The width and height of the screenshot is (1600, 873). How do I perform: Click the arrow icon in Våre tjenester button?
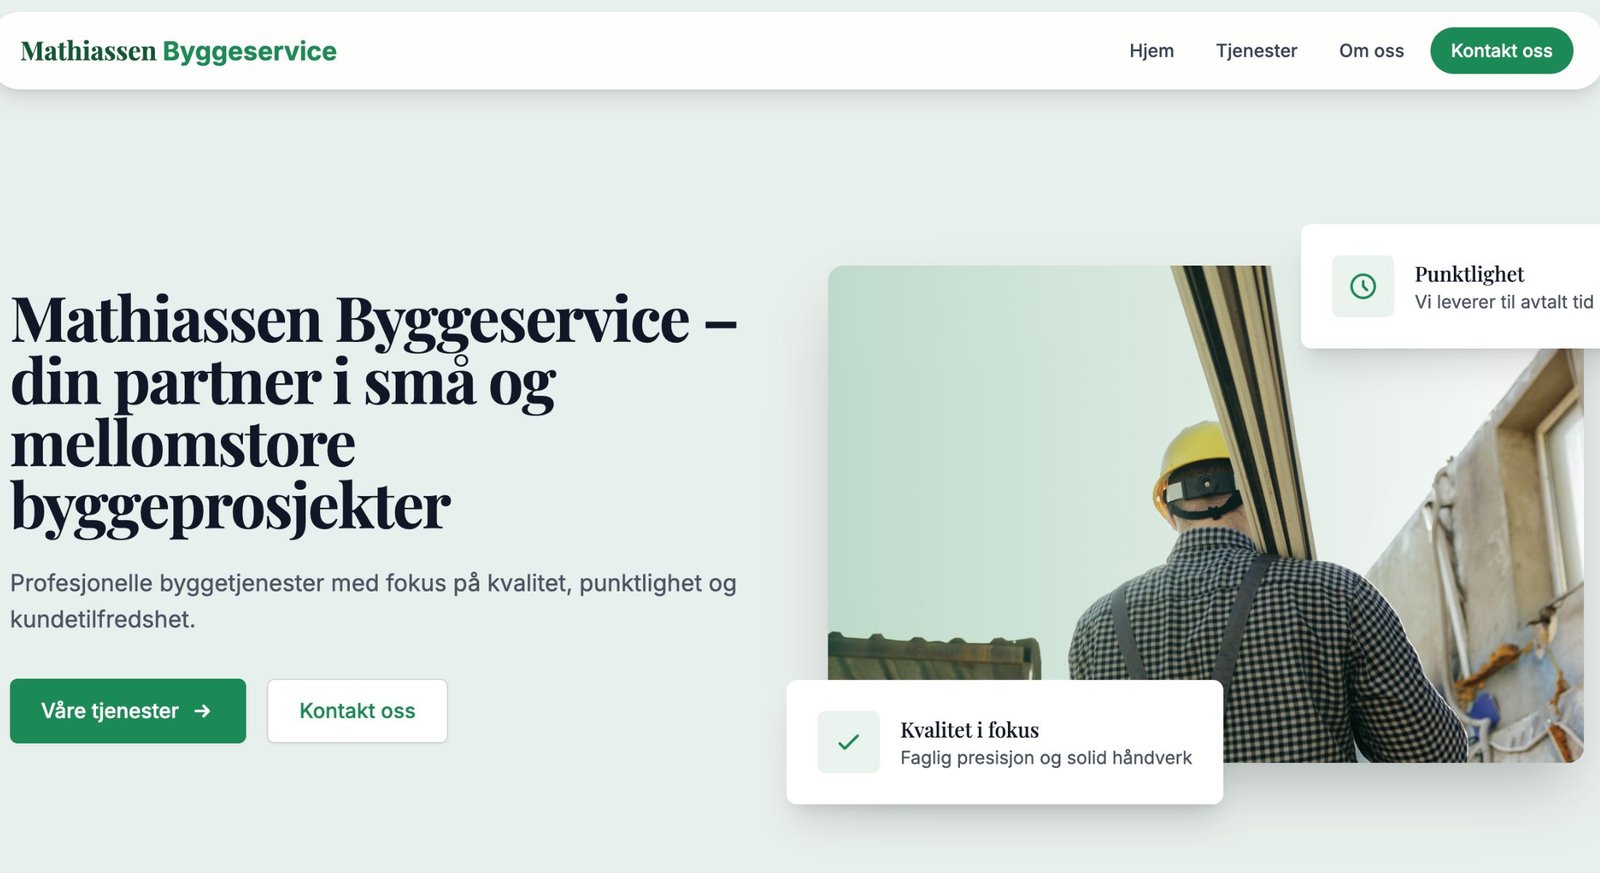(203, 711)
